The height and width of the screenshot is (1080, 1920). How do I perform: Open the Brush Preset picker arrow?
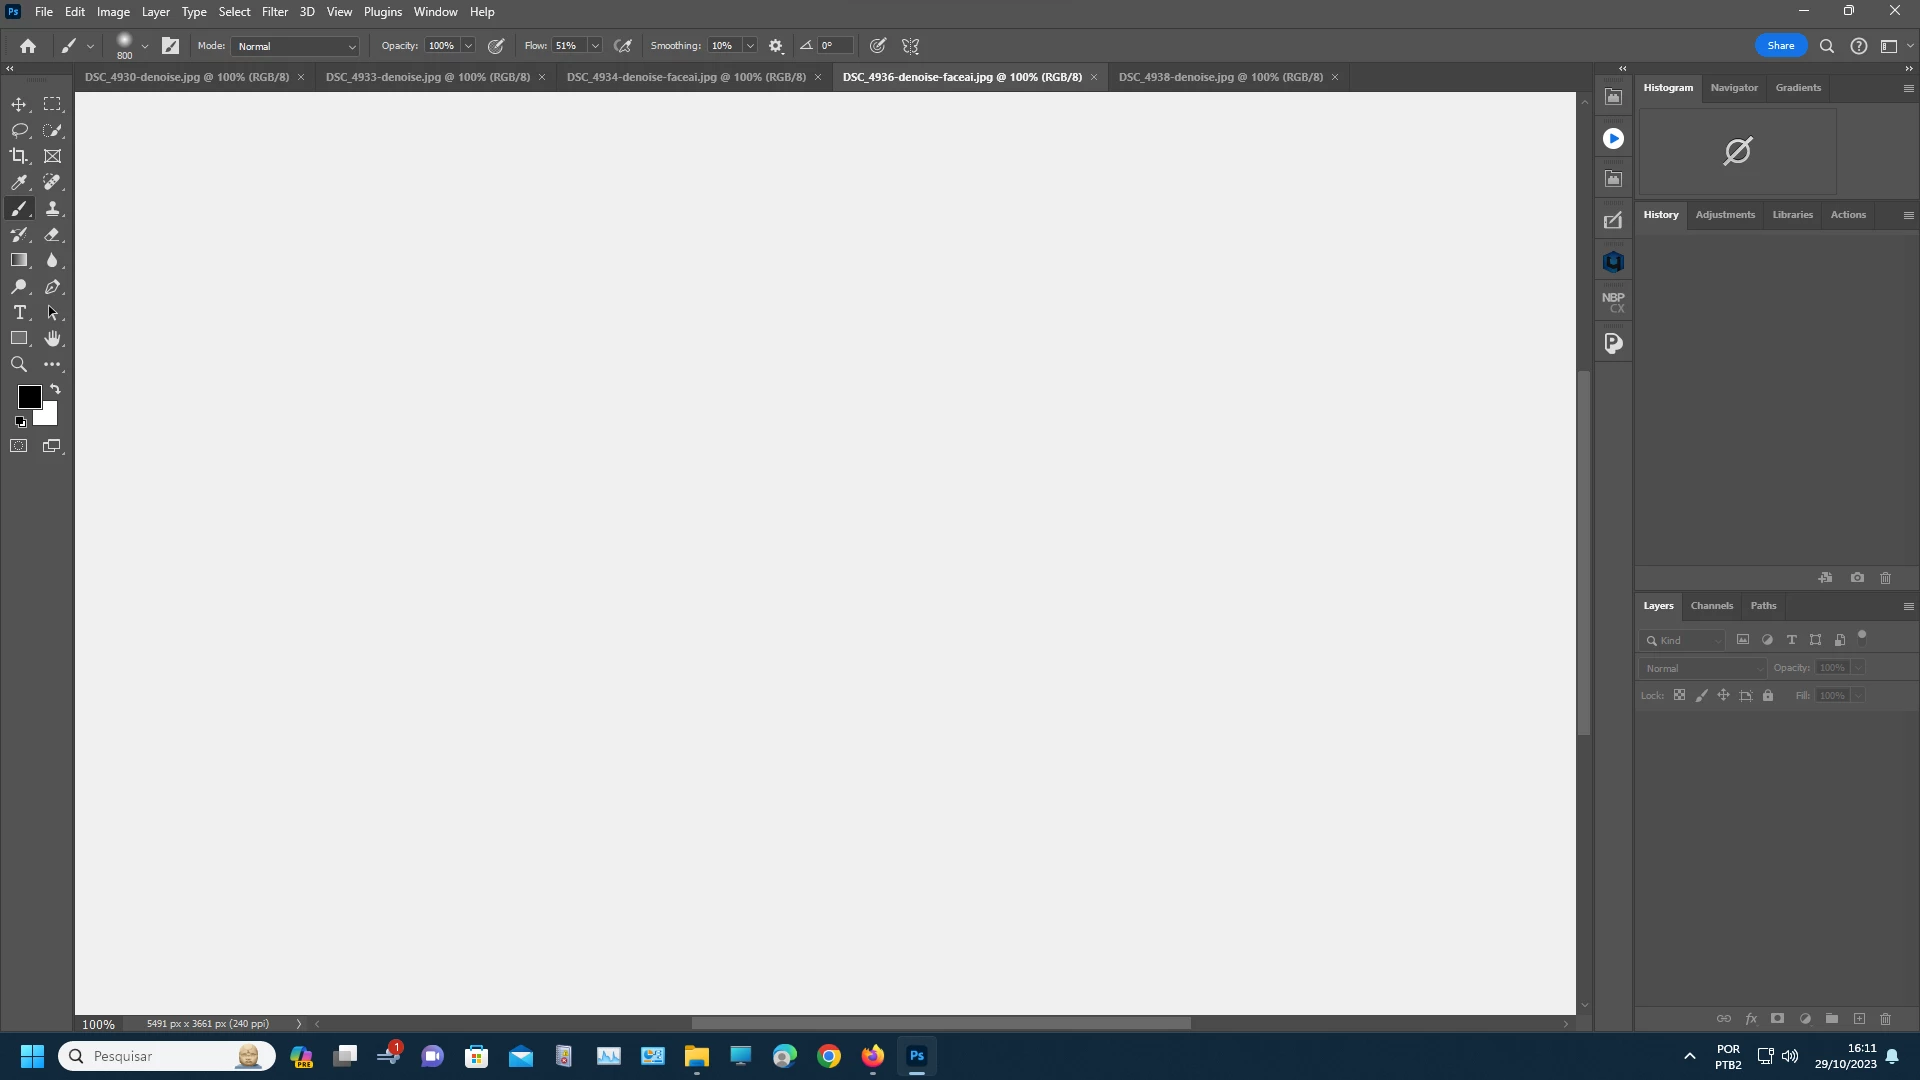pos(145,46)
